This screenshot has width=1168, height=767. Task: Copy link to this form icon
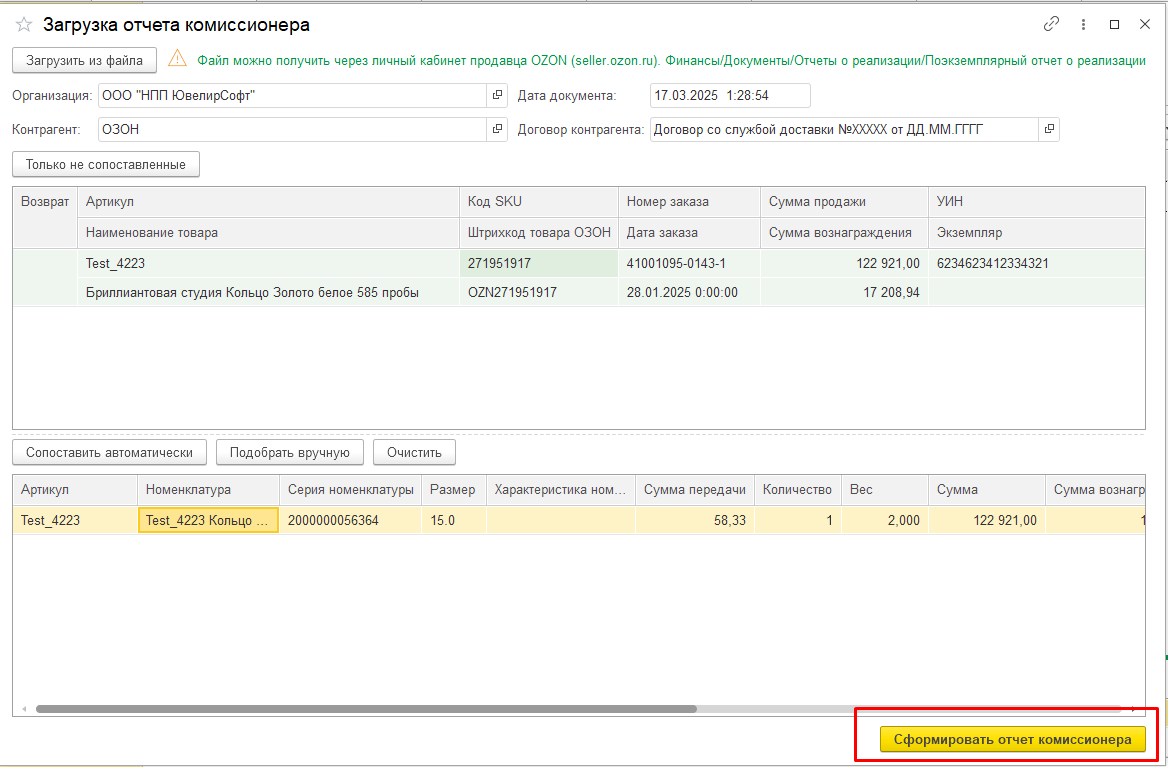pos(1051,24)
